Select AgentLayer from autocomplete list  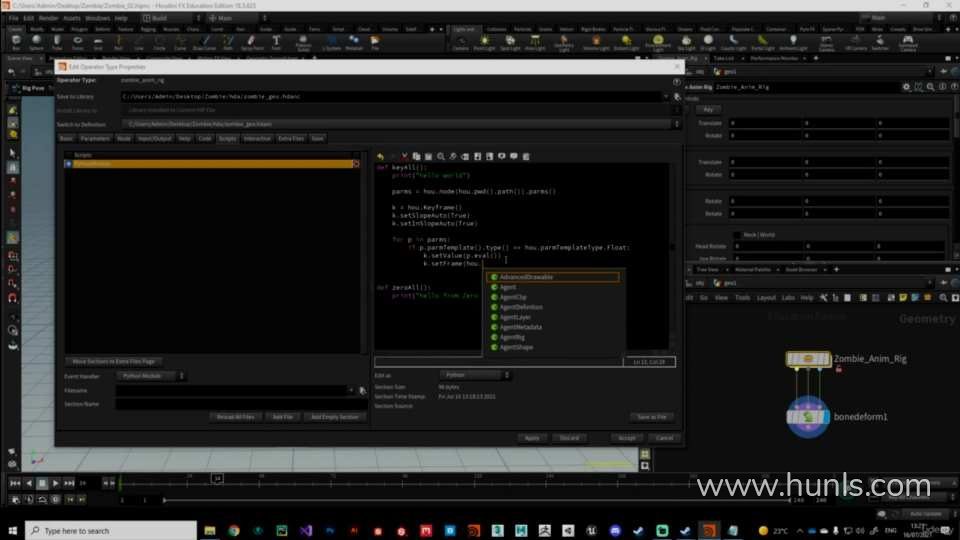553,318
